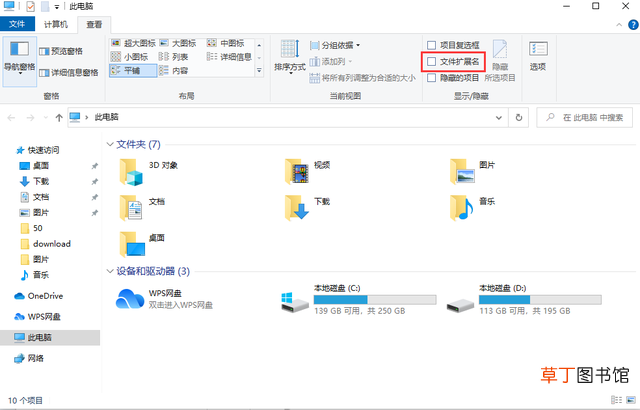Expand the layout gallery more arrow

point(259,71)
